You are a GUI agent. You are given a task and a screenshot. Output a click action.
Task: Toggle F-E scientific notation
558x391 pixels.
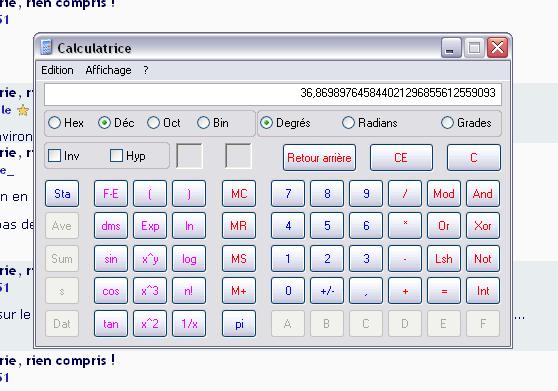click(111, 194)
